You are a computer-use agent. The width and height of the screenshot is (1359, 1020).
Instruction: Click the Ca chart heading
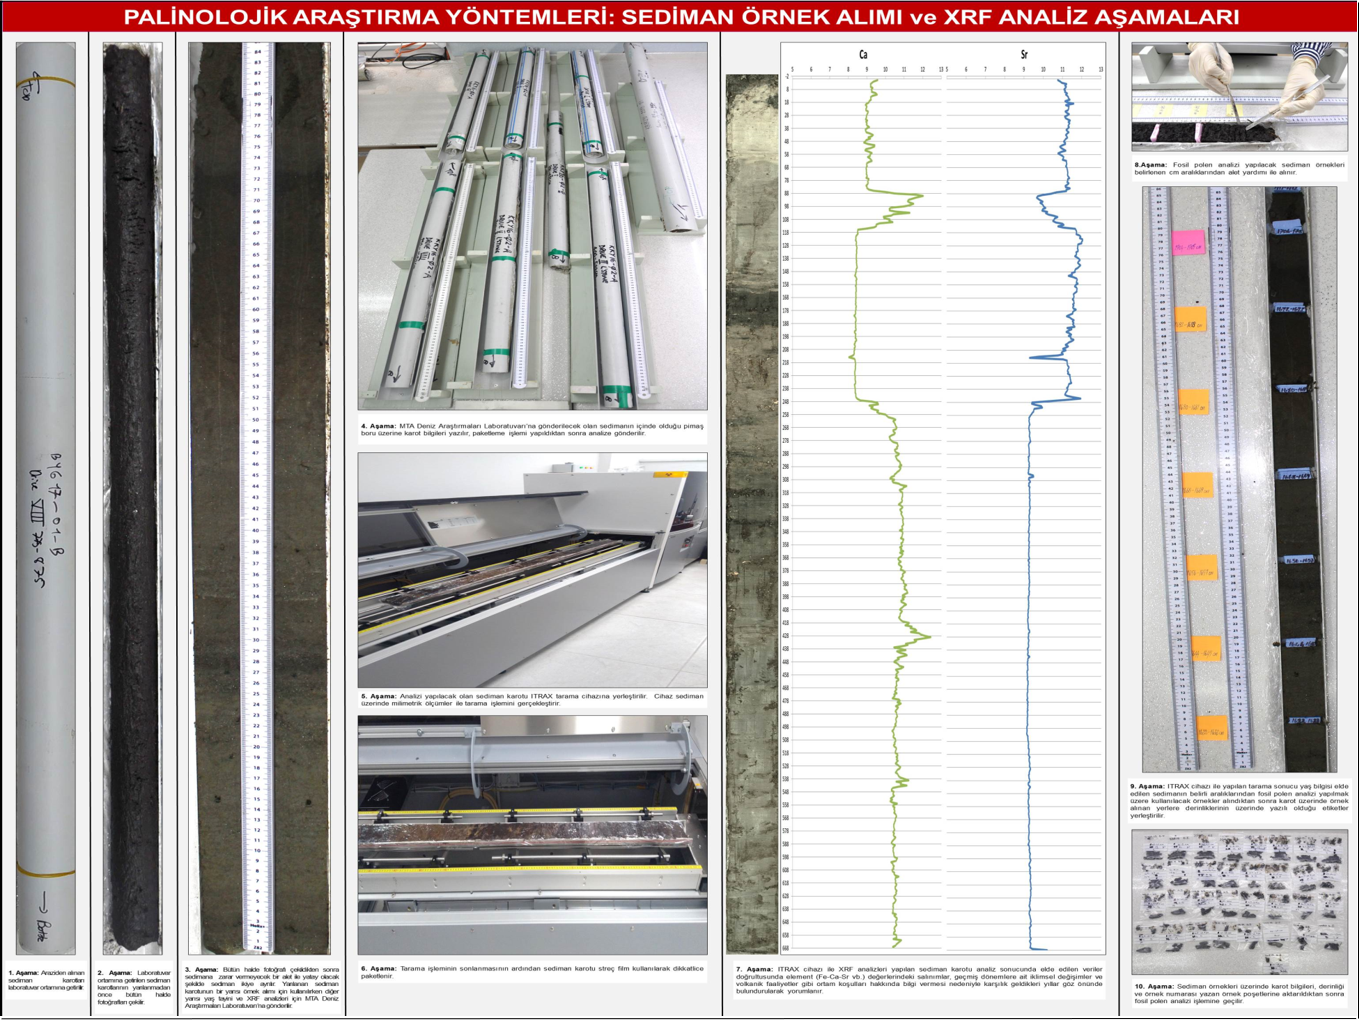(863, 55)
